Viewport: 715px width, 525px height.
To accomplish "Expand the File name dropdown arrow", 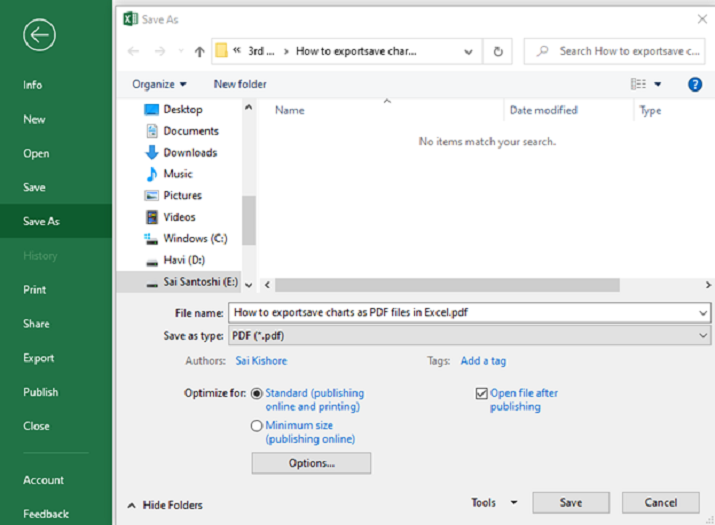I will click(x=703, y=313).
